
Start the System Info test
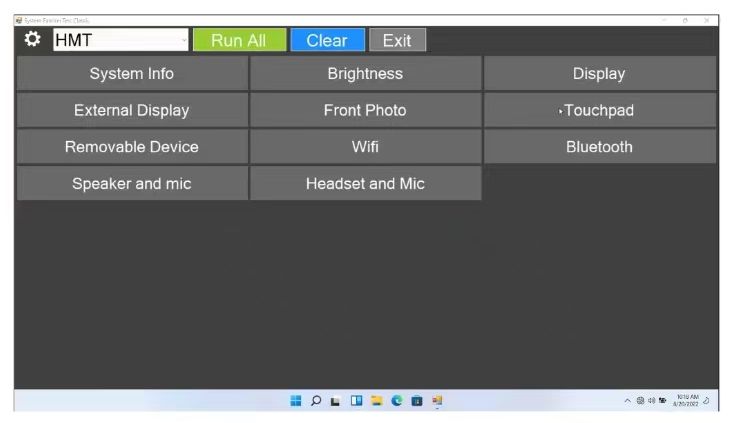132,74
